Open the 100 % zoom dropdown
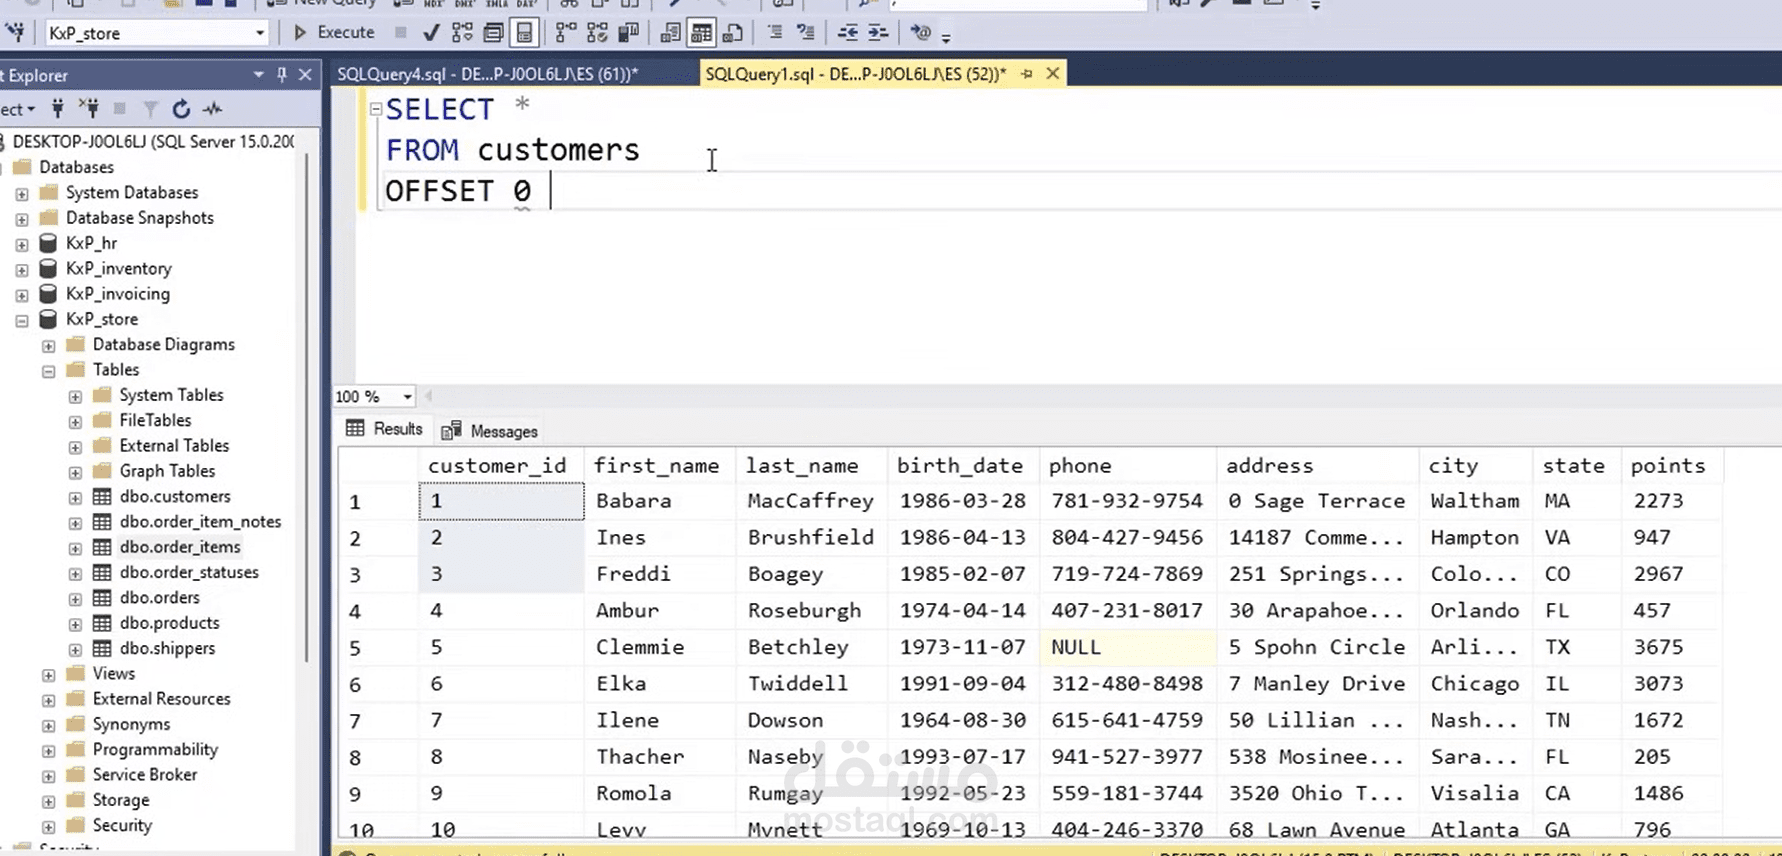Image resolution: width=1782 pixels, height=856 pixels. 407,397
